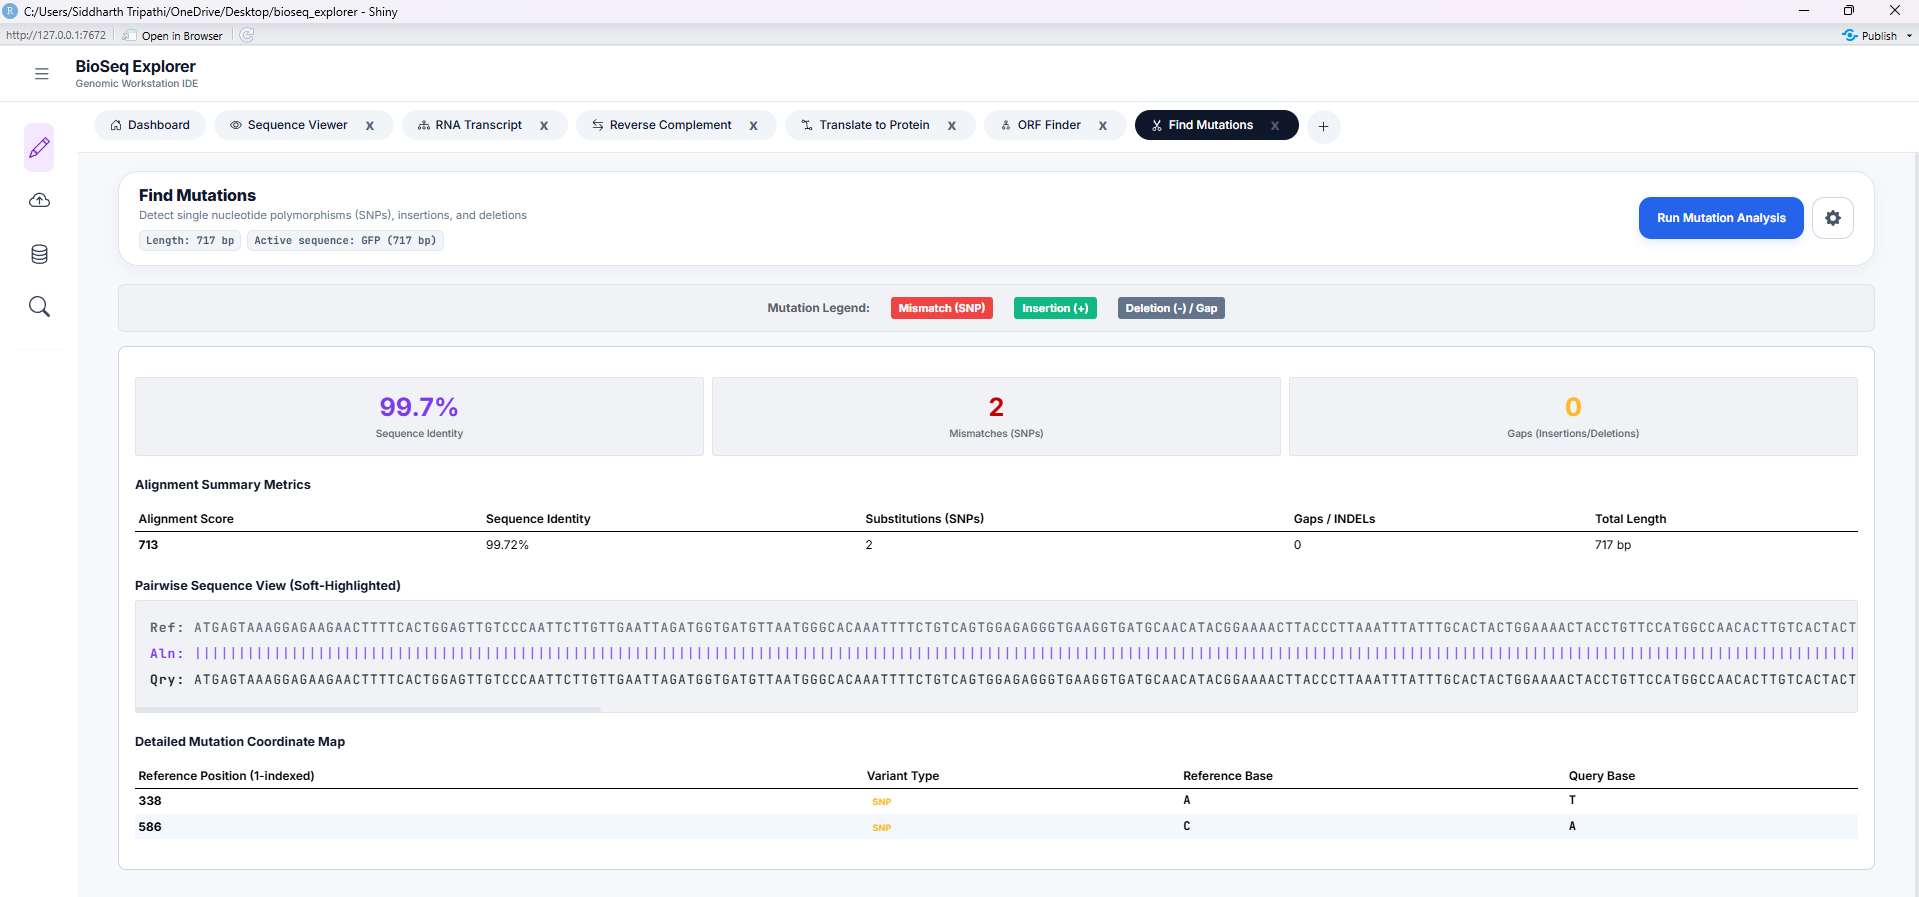Click the Total Length value 717 bp
Viewport: 1919px width, 897px height.
coord(1613,545)
